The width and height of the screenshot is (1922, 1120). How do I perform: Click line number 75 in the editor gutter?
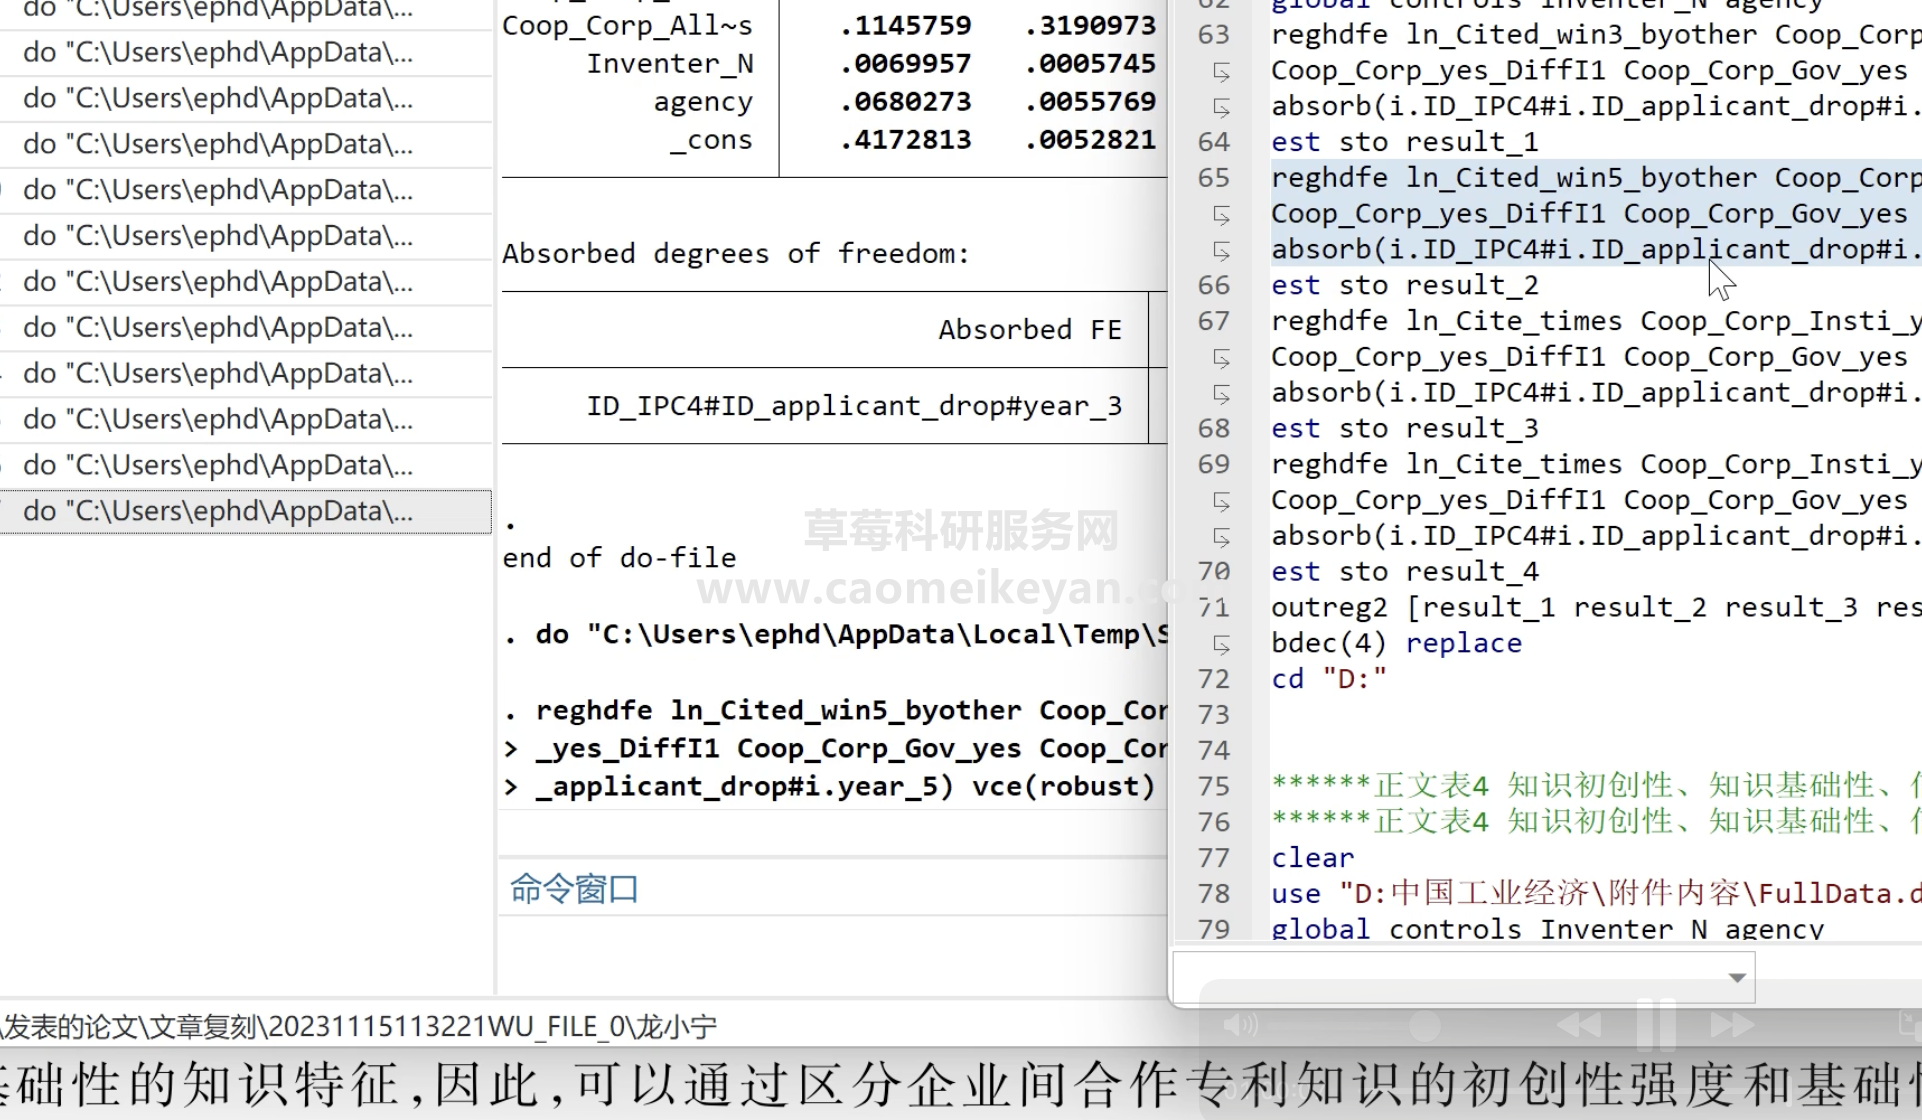1213,786
